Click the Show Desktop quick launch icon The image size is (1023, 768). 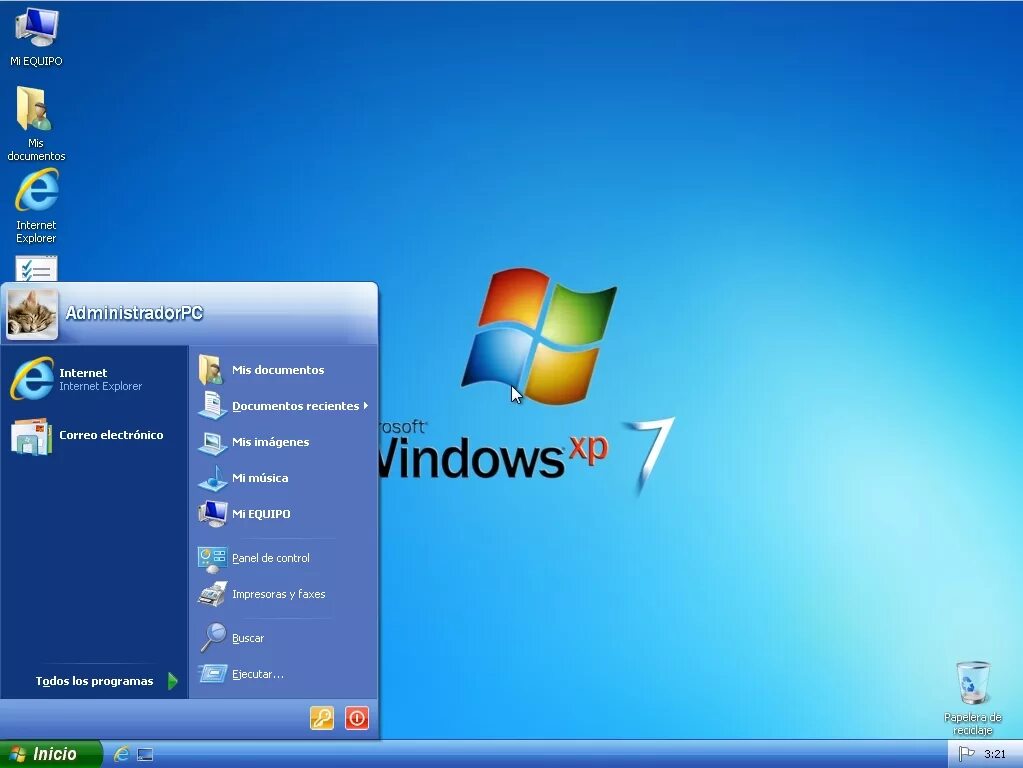[145, 755]
